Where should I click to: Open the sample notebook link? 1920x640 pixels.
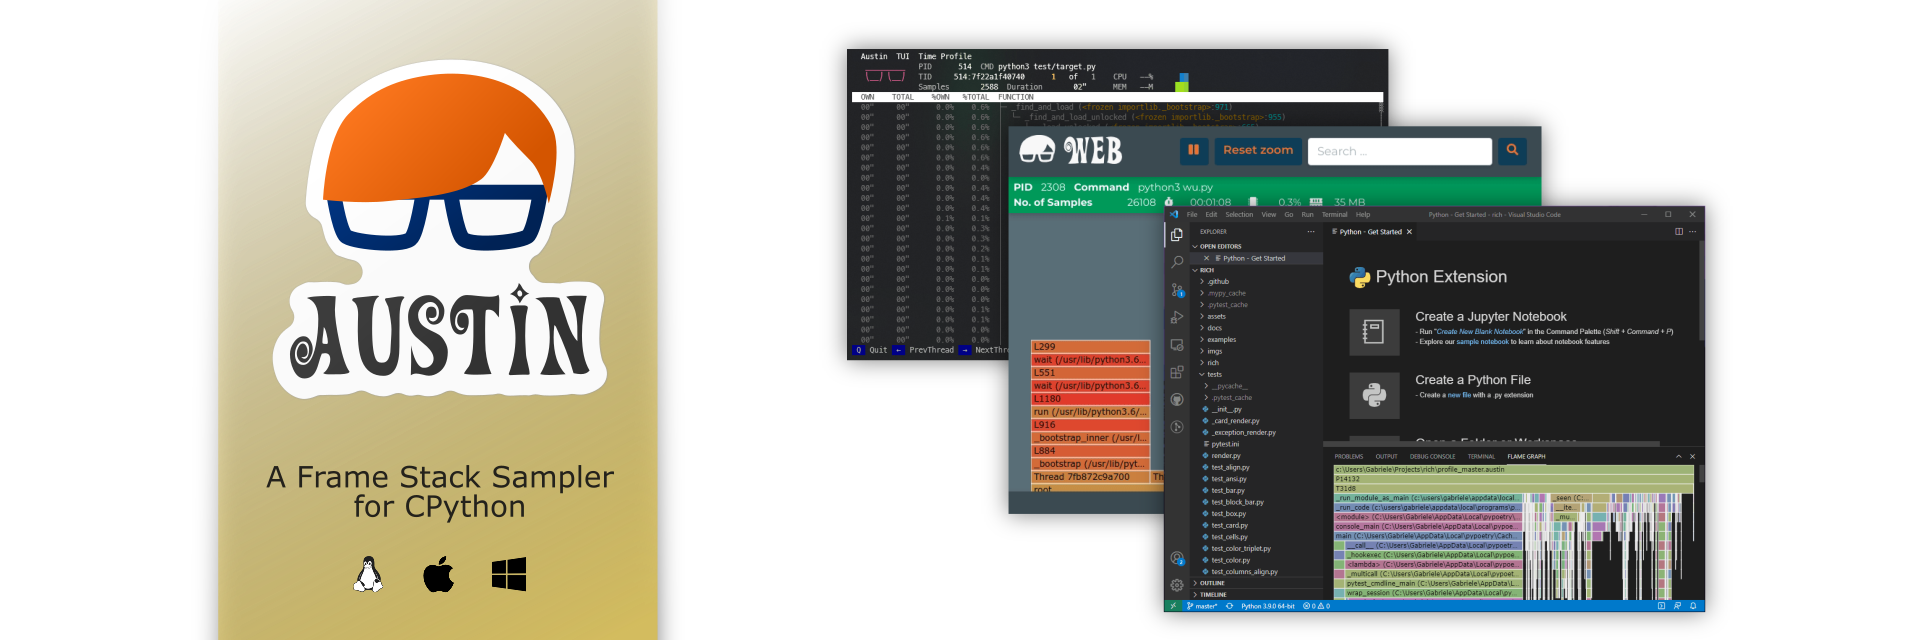pyautogui.click(x=1482, y=341)
